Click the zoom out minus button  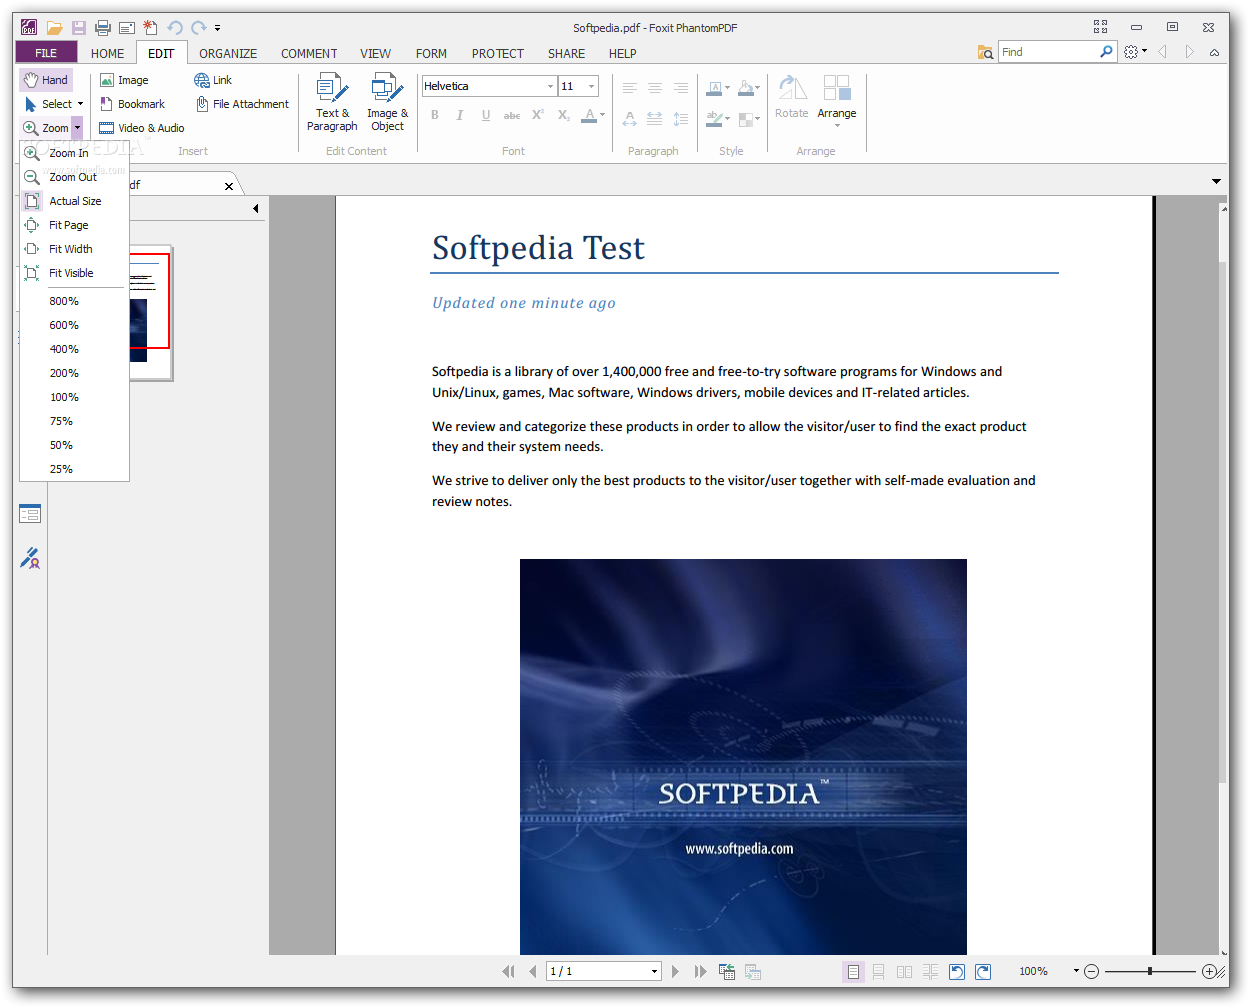pyautogui.click(x=1092, y=971)
